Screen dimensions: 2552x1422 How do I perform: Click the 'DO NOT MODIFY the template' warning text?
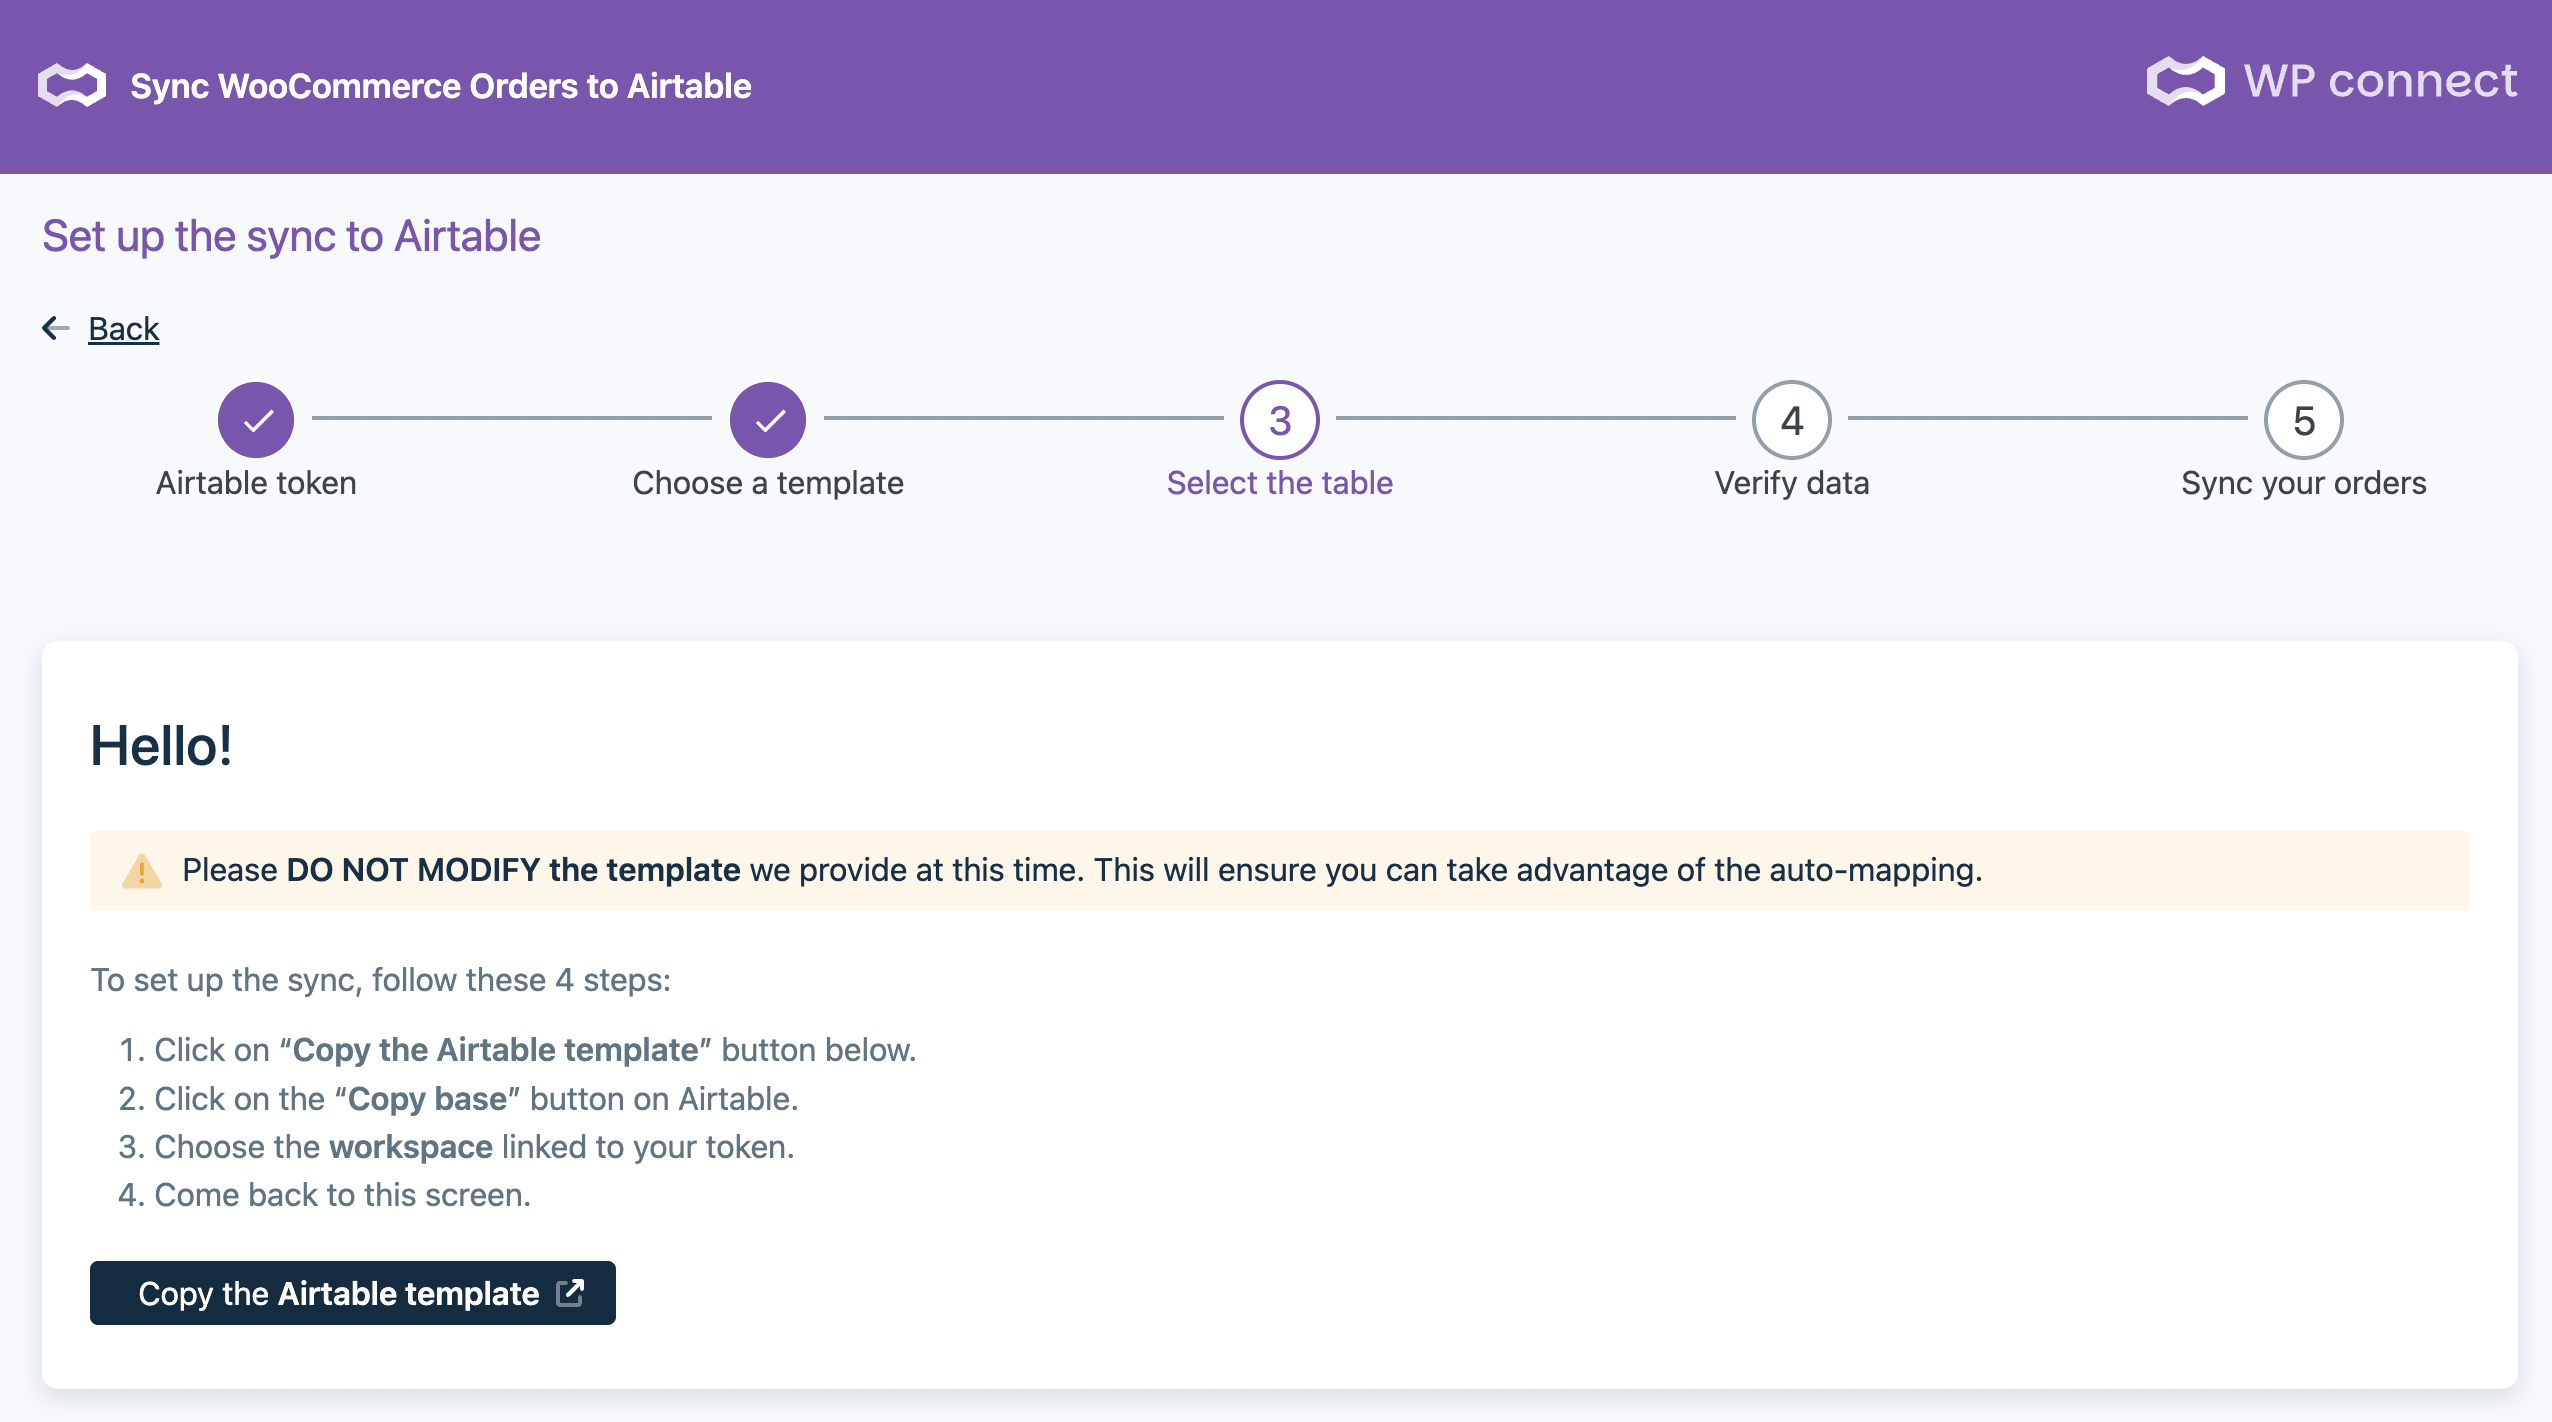pyautogui.click(x=513, y=870)
